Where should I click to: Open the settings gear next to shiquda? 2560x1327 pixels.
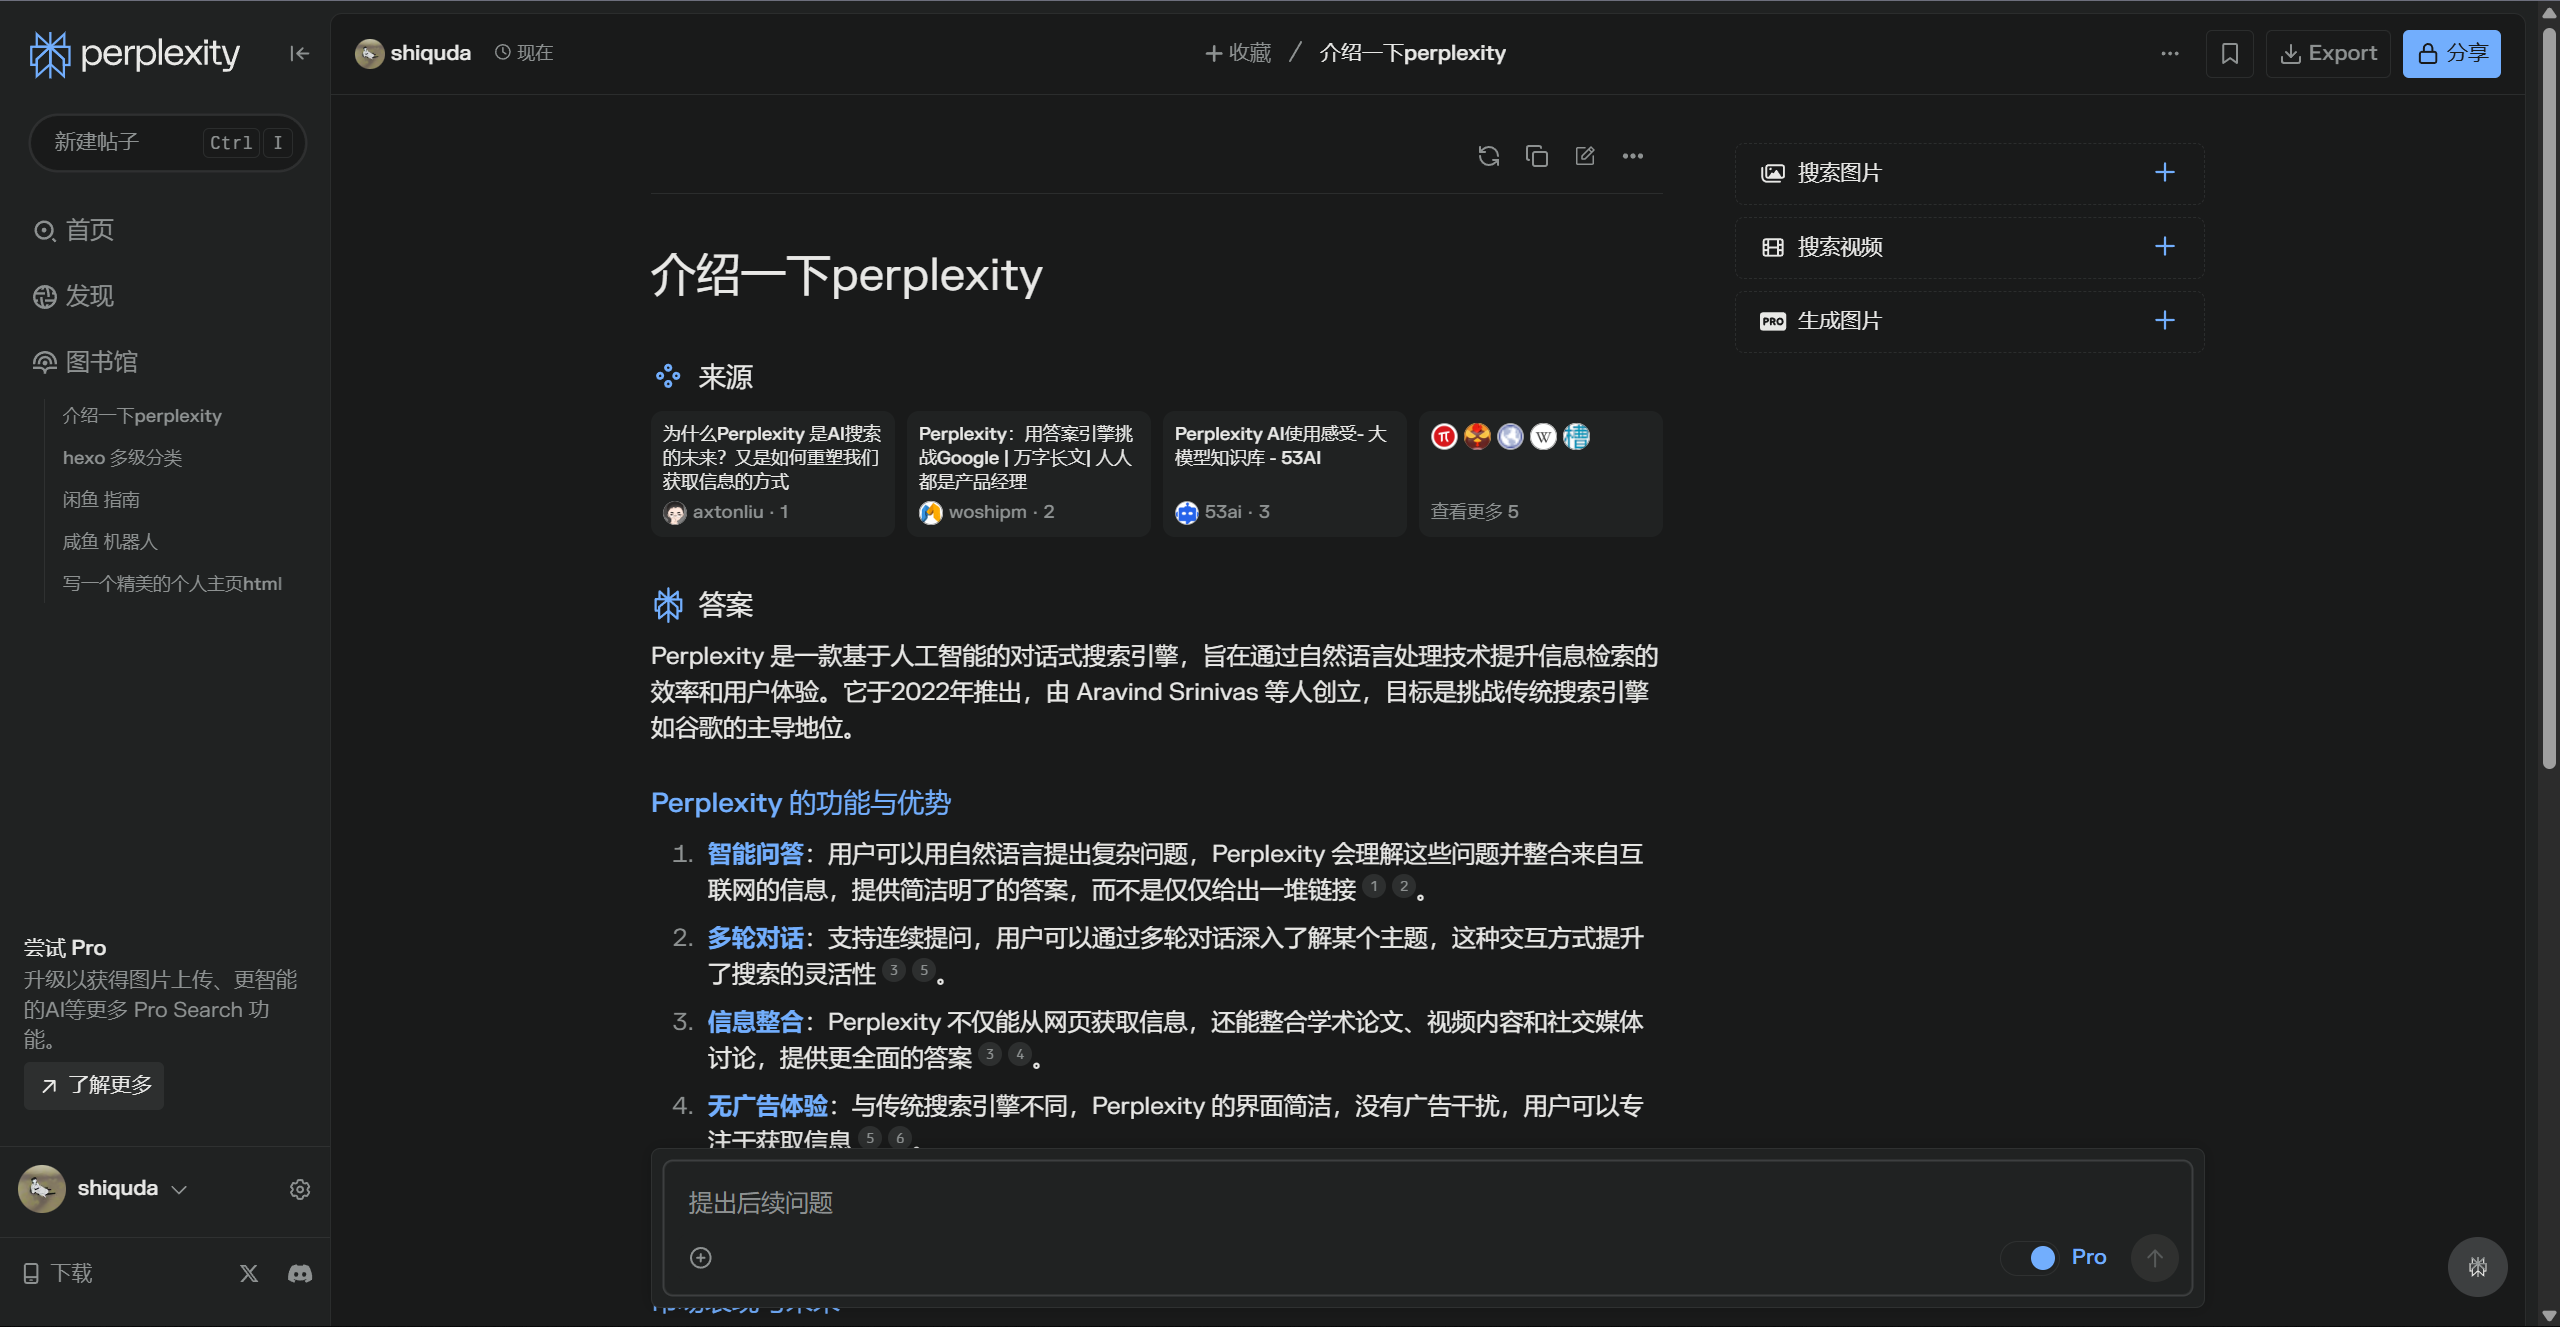click(x=300, y=1189)
